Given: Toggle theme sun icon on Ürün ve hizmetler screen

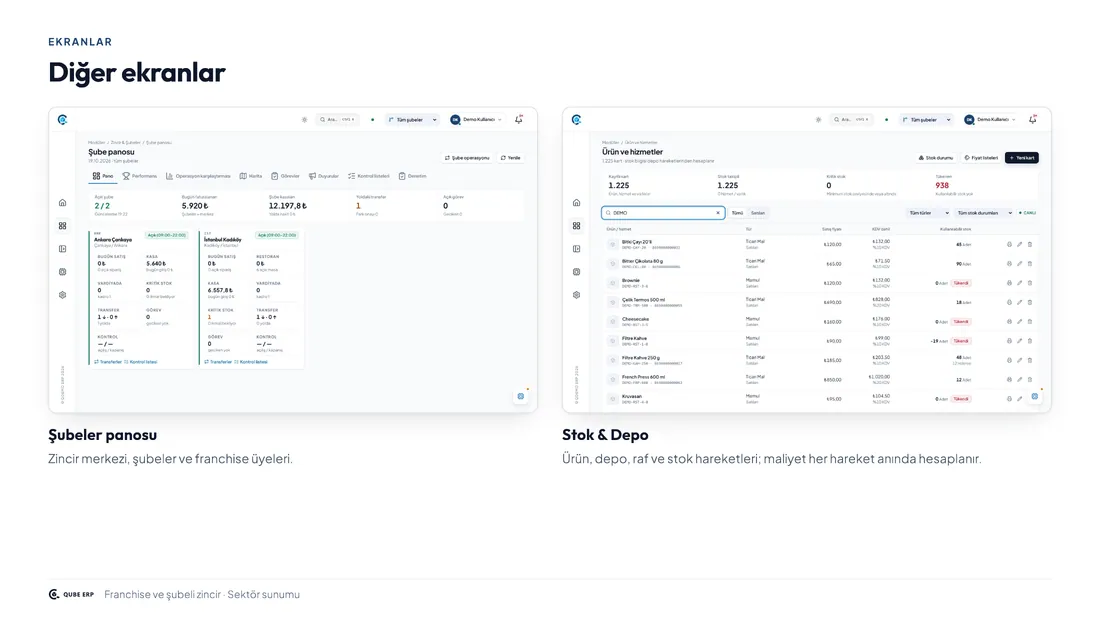Looking at the screenshot, I should (x=818, y=119).
